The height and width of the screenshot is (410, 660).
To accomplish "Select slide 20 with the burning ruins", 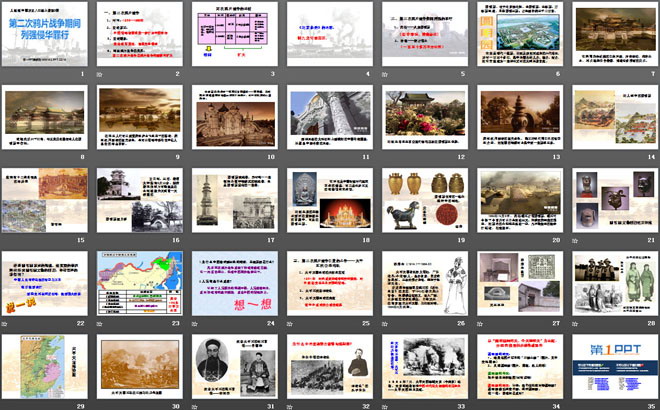I will 520,200.
